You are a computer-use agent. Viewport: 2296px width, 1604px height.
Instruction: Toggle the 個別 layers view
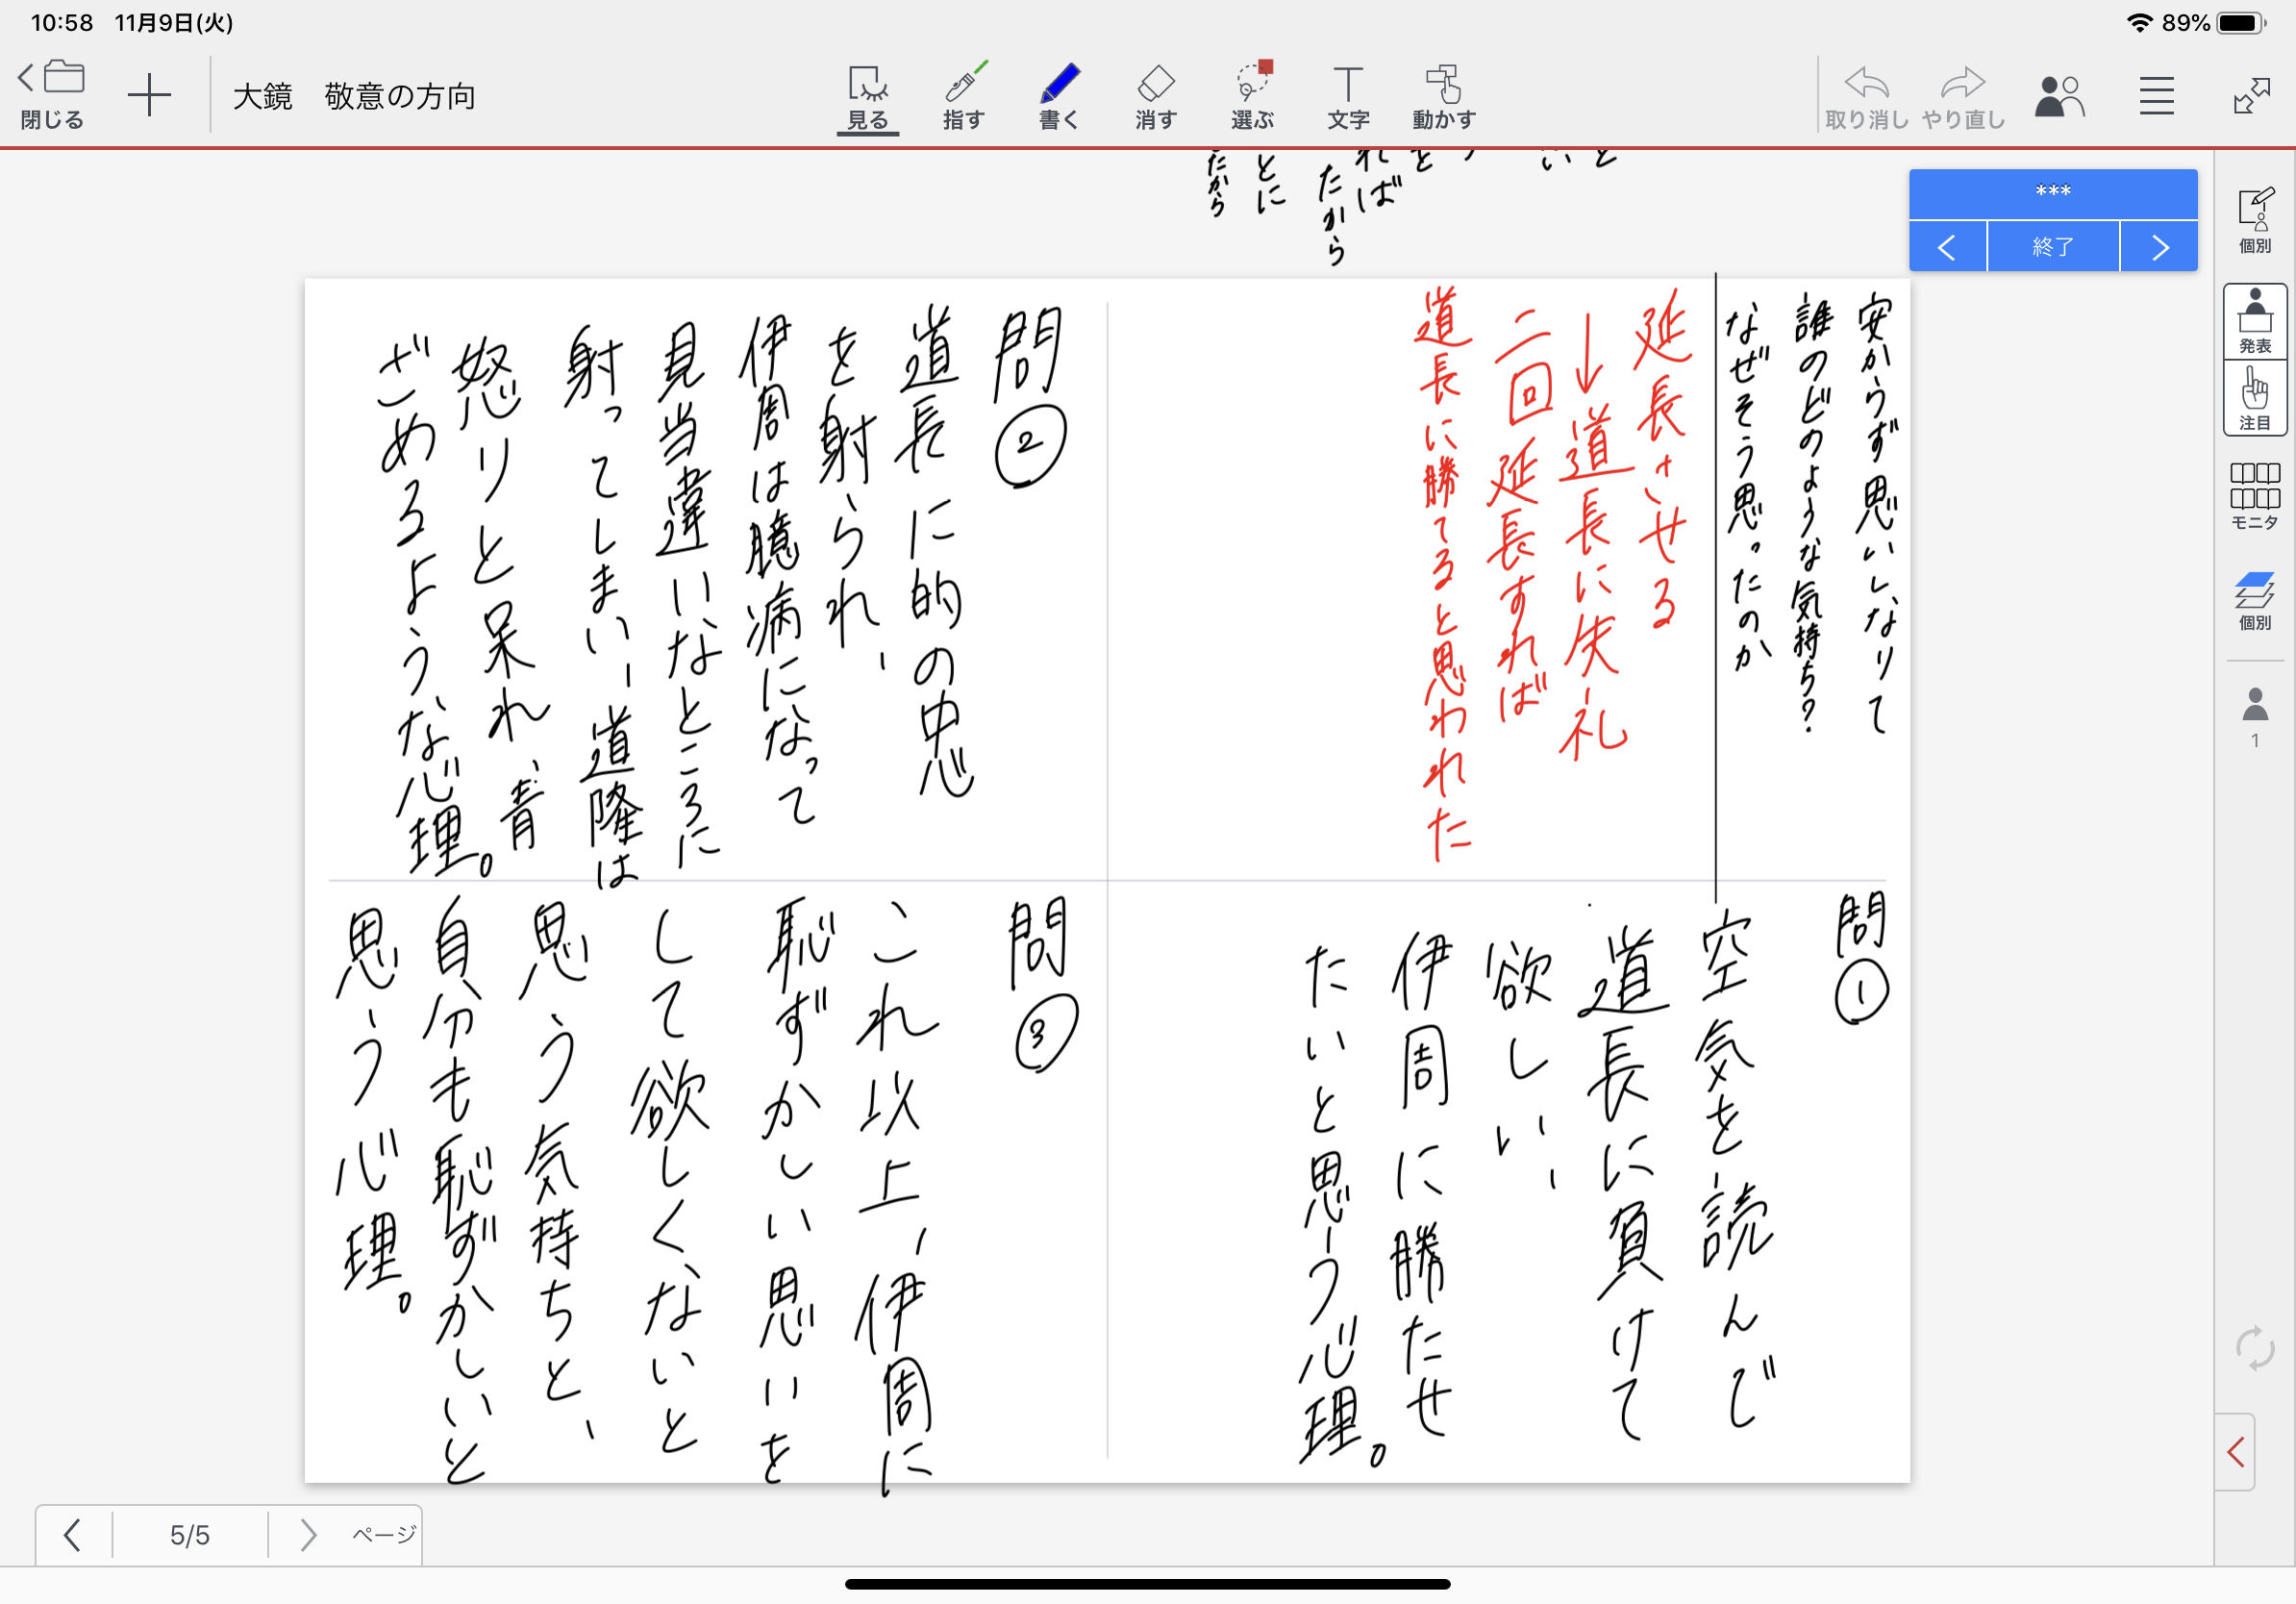click(2254, 599)
